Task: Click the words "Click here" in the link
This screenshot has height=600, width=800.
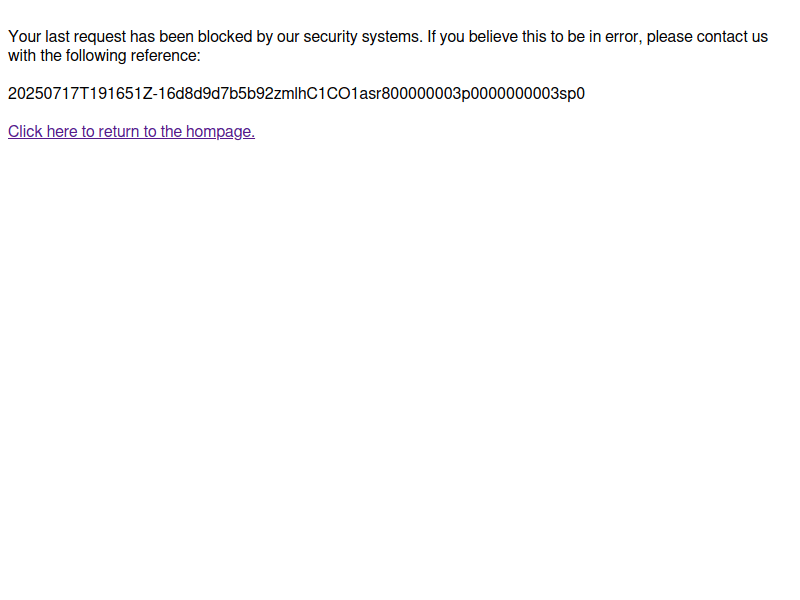Action: 43,131
